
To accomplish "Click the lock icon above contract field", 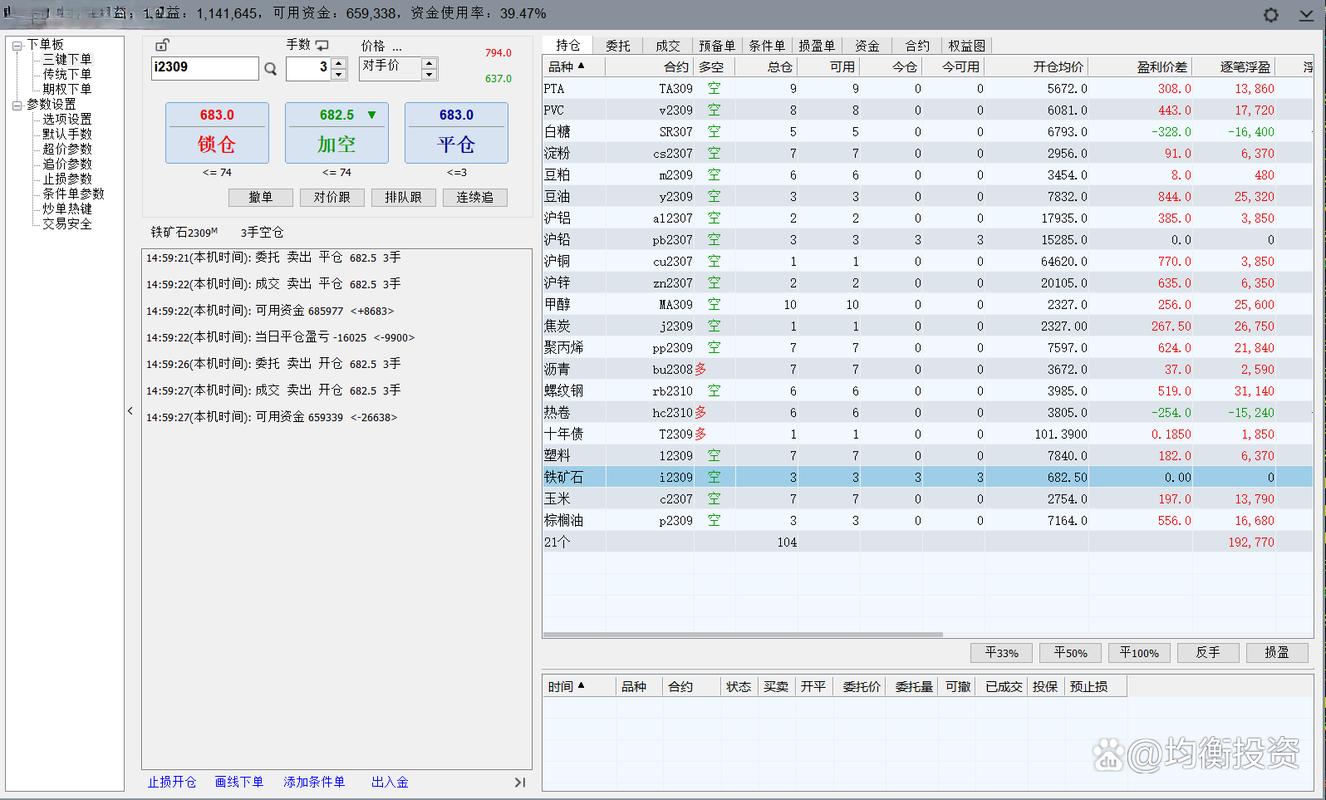I will 162,45.
